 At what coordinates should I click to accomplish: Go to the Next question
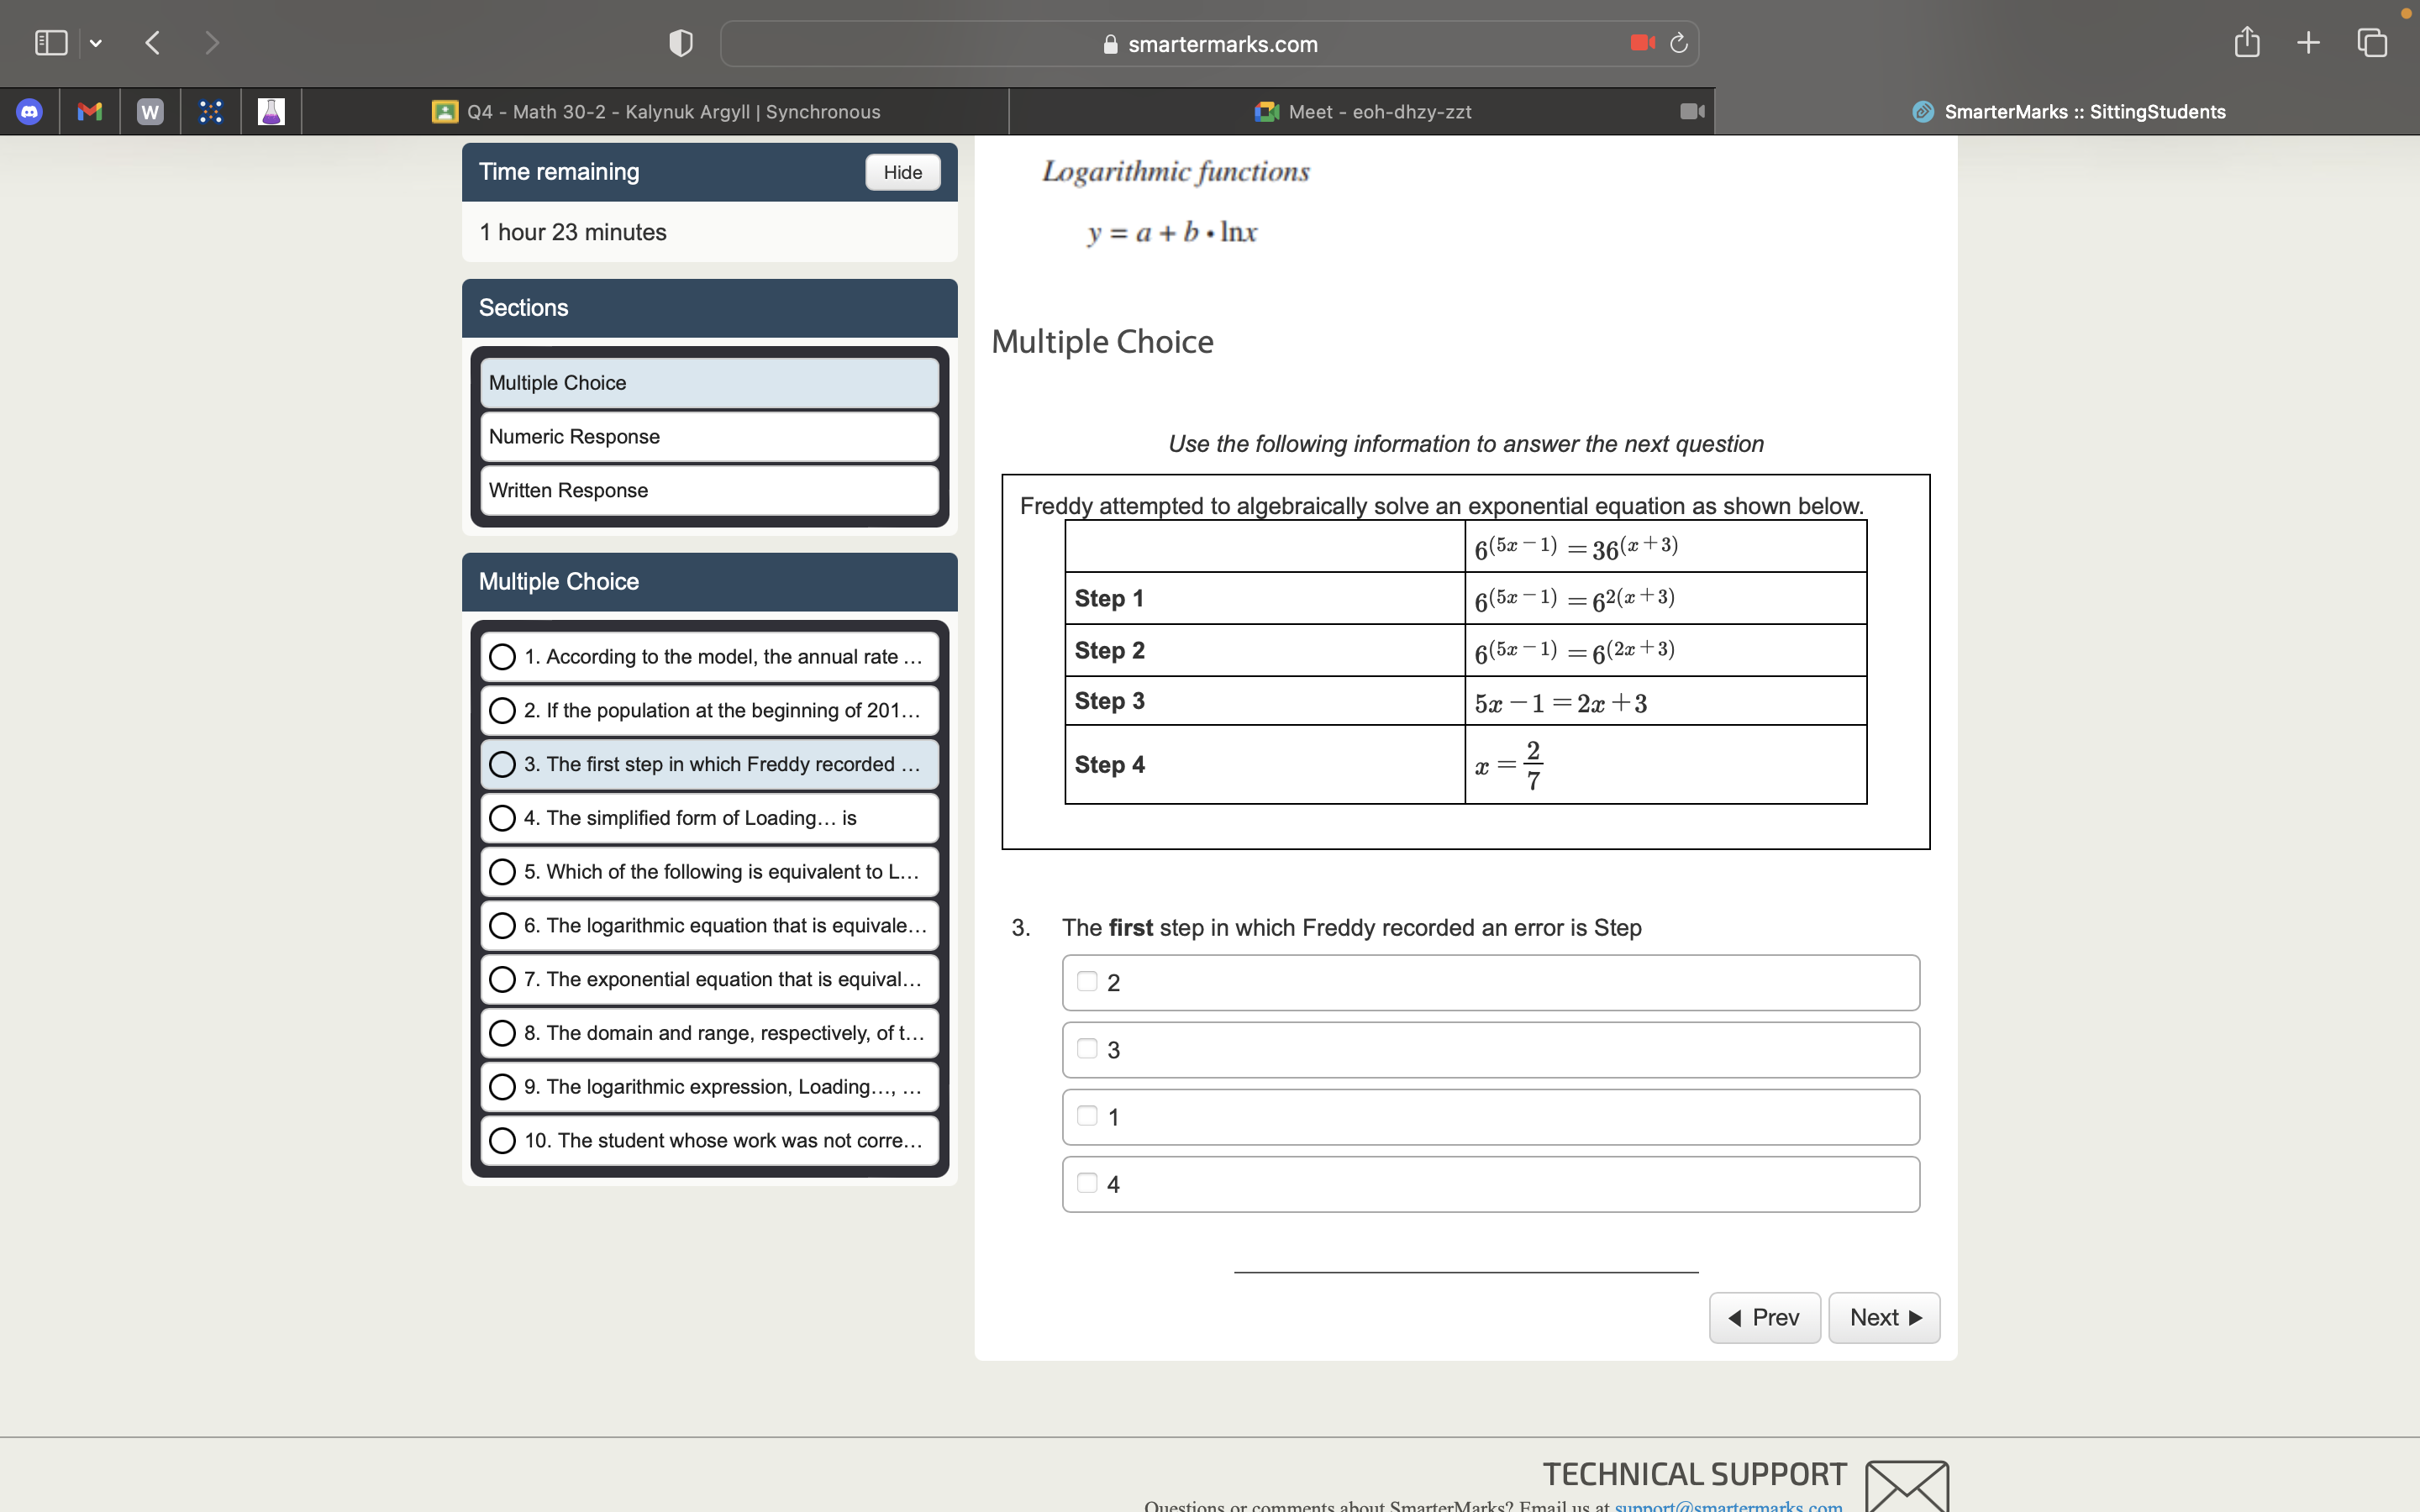click(x=1883, y=1317)
